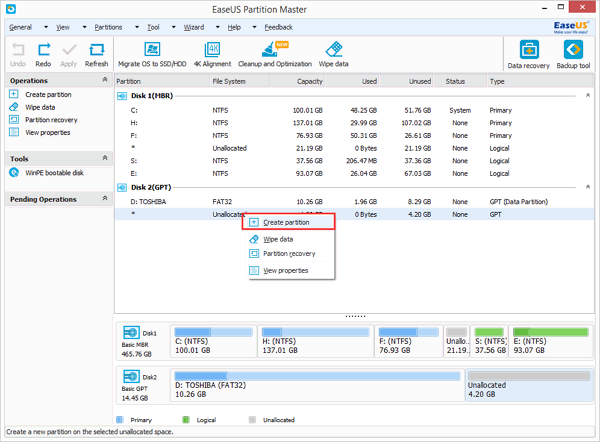
Task: Open the Help menu
Action: pos(234,27)
